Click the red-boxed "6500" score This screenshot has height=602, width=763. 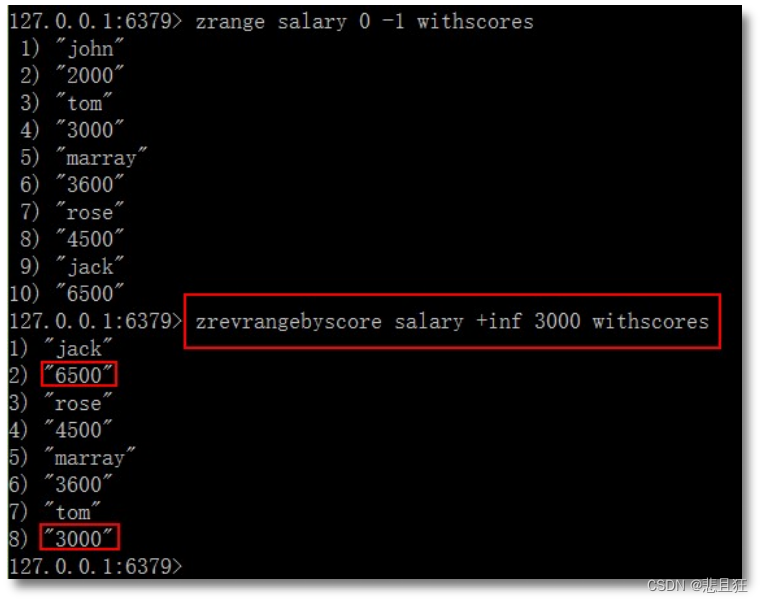point(80,375)
